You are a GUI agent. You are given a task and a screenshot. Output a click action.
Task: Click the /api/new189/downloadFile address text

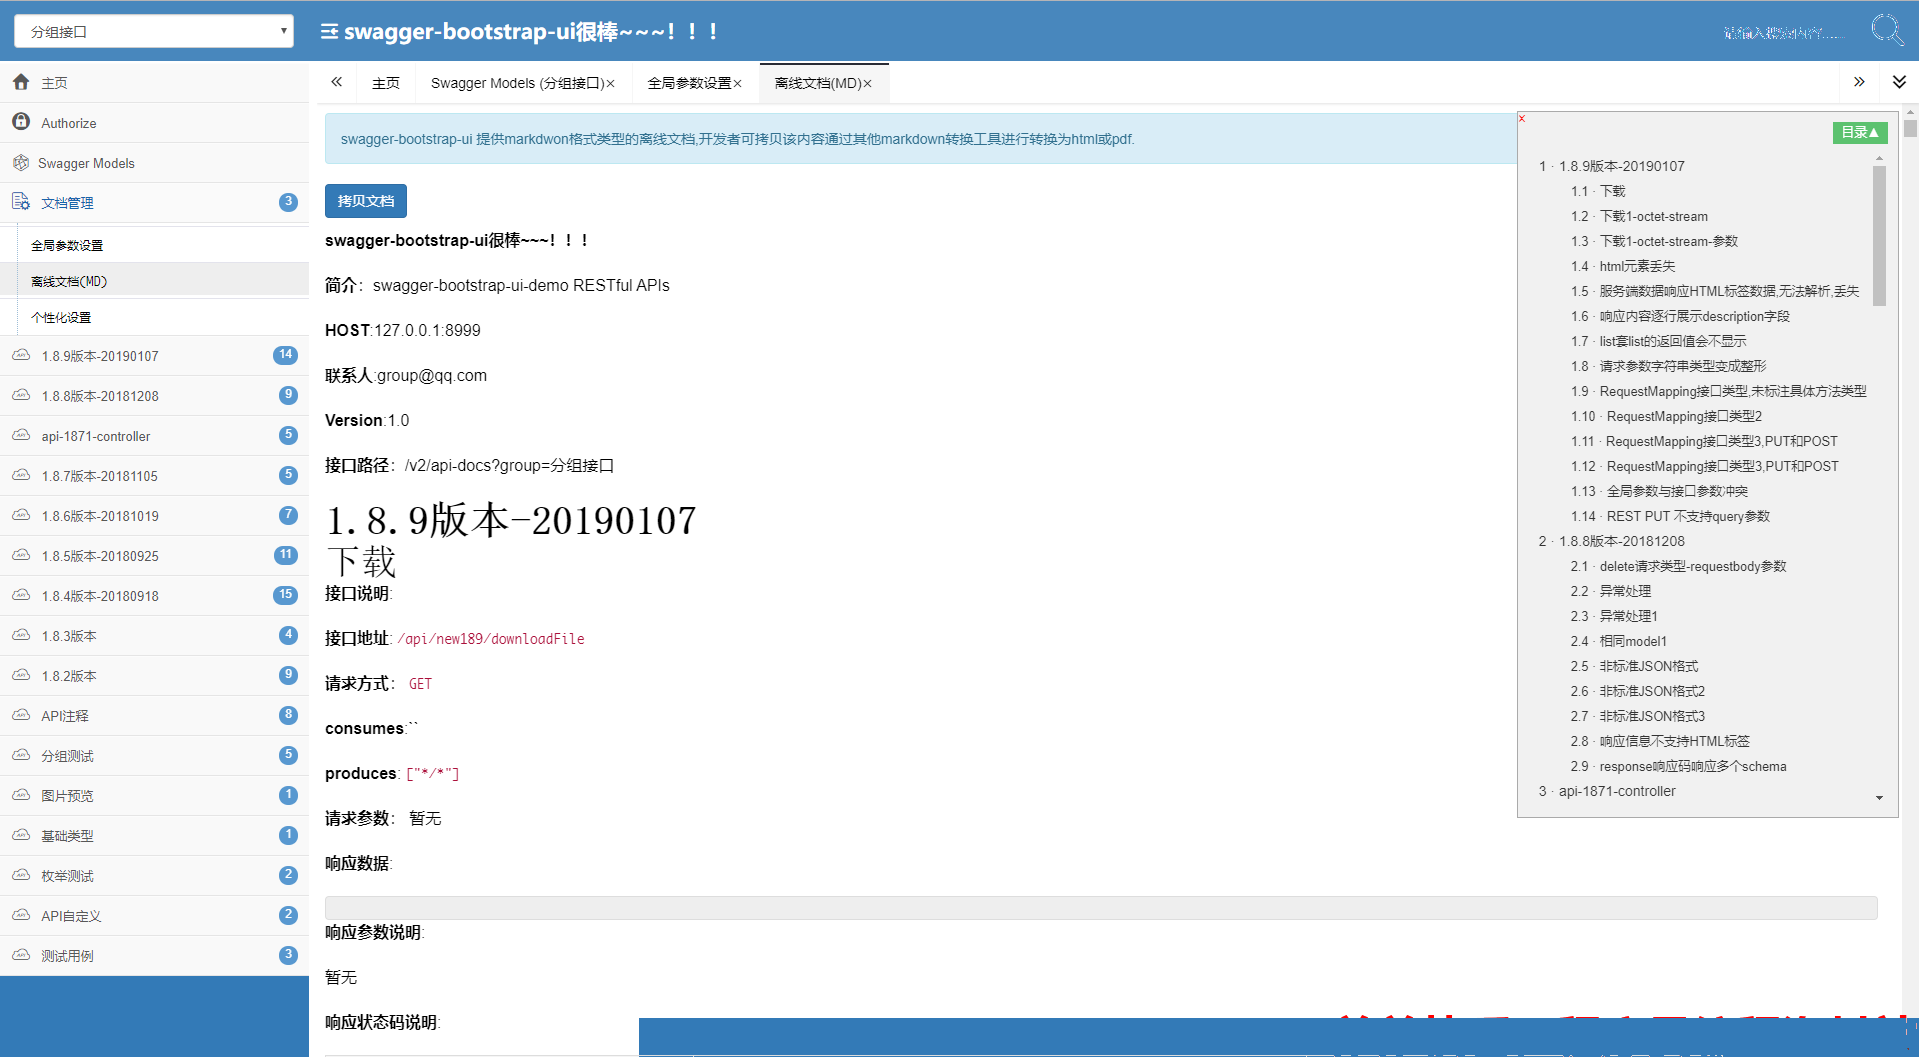(x=491, y=639)
